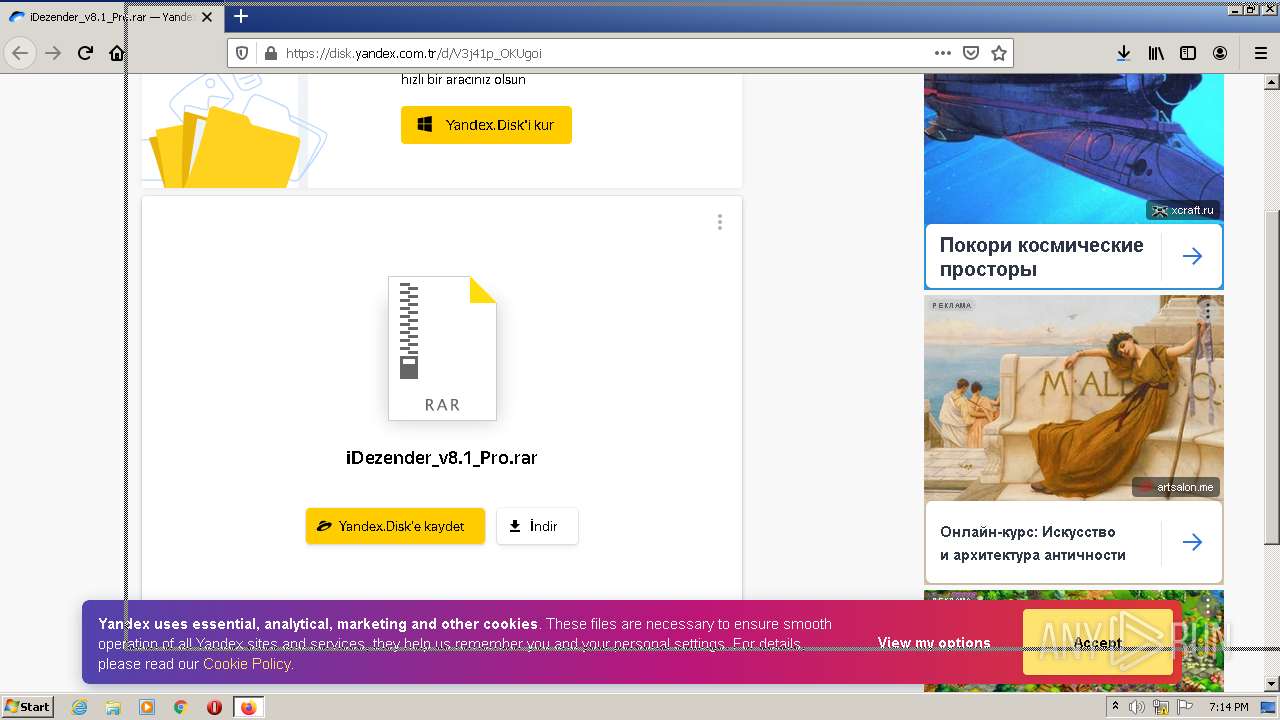Open Windows Explorer from the taskbar
The width and height of the screenshot is (1280, 720).
tap(113, 707)
